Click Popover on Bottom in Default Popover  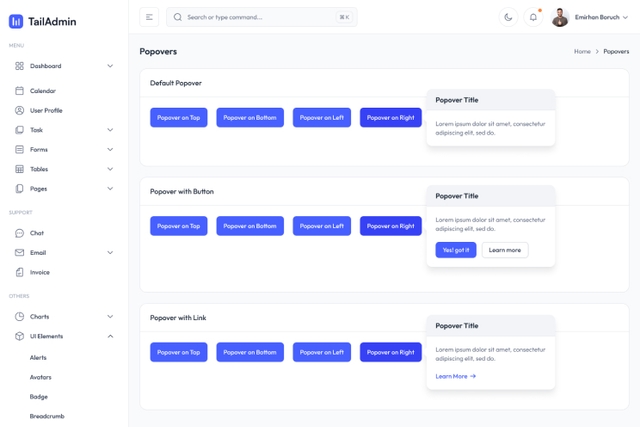(x=250, y=118)
